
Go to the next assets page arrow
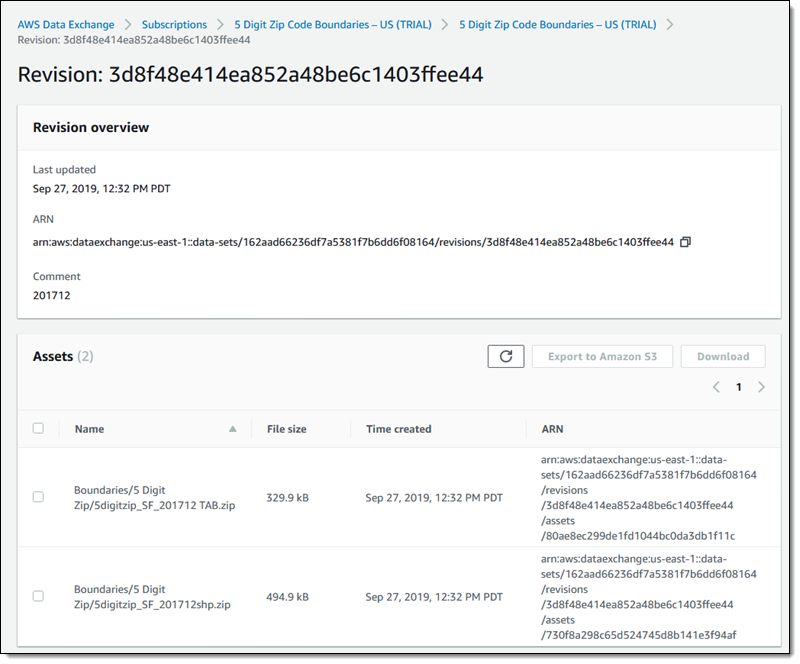[762, 387]
